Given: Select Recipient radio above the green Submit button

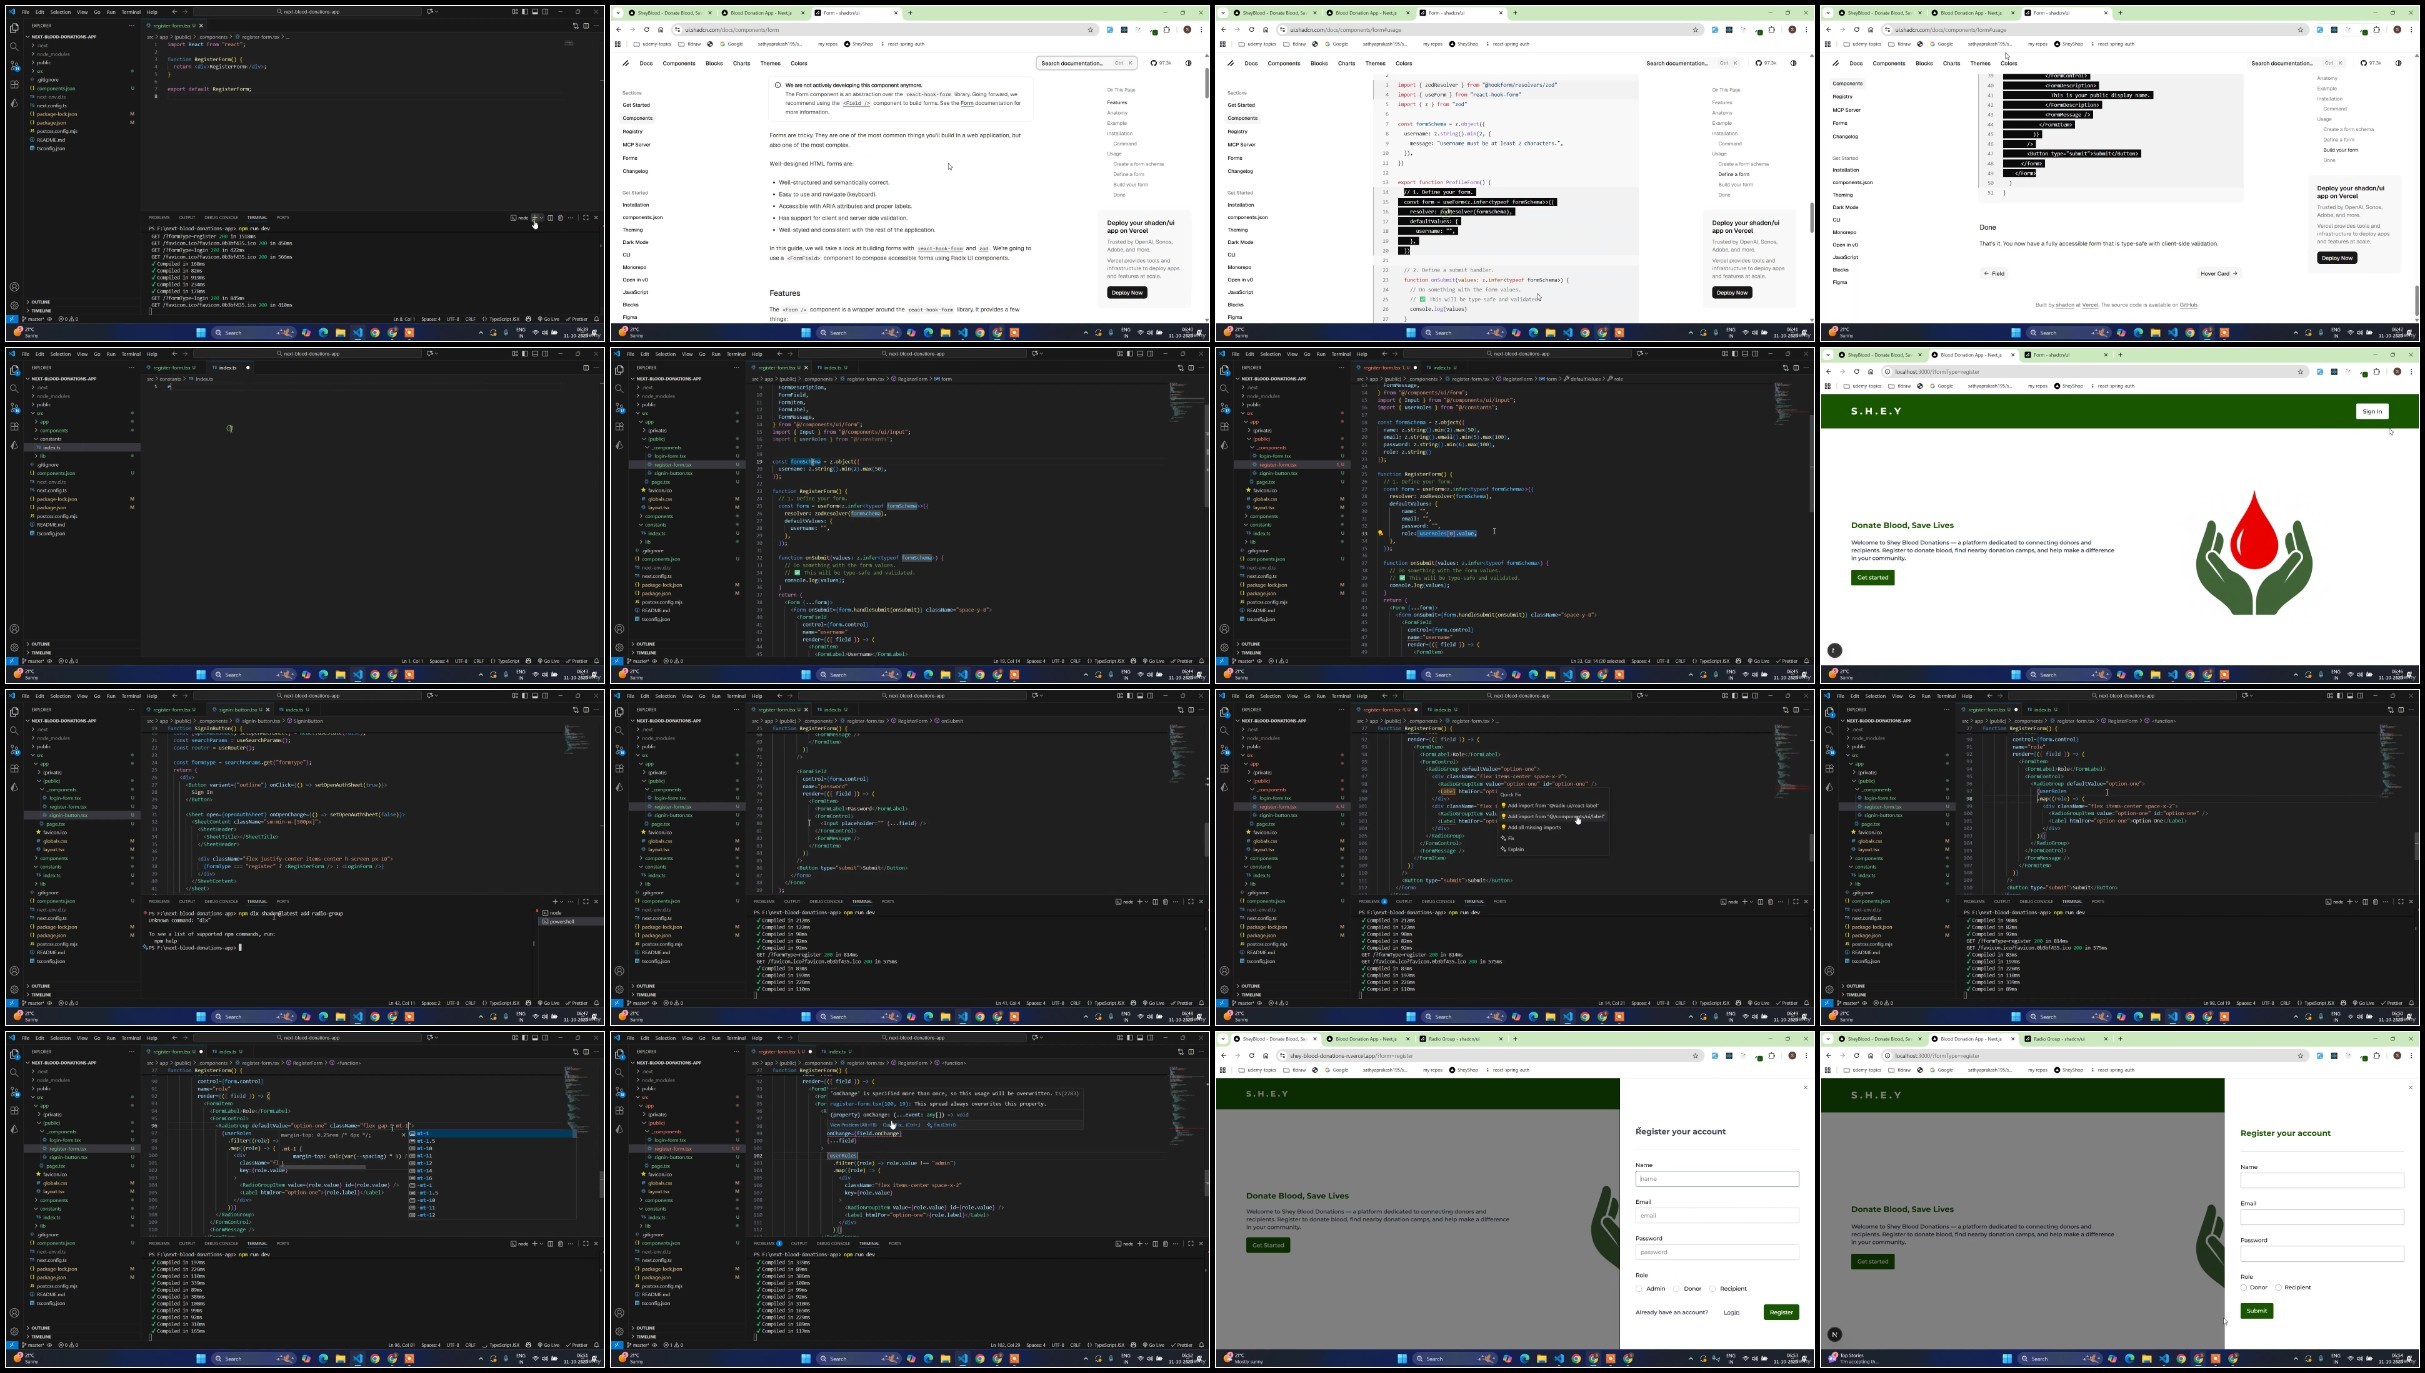Looking at the screenshot, I should (x=2278, y=1288).
